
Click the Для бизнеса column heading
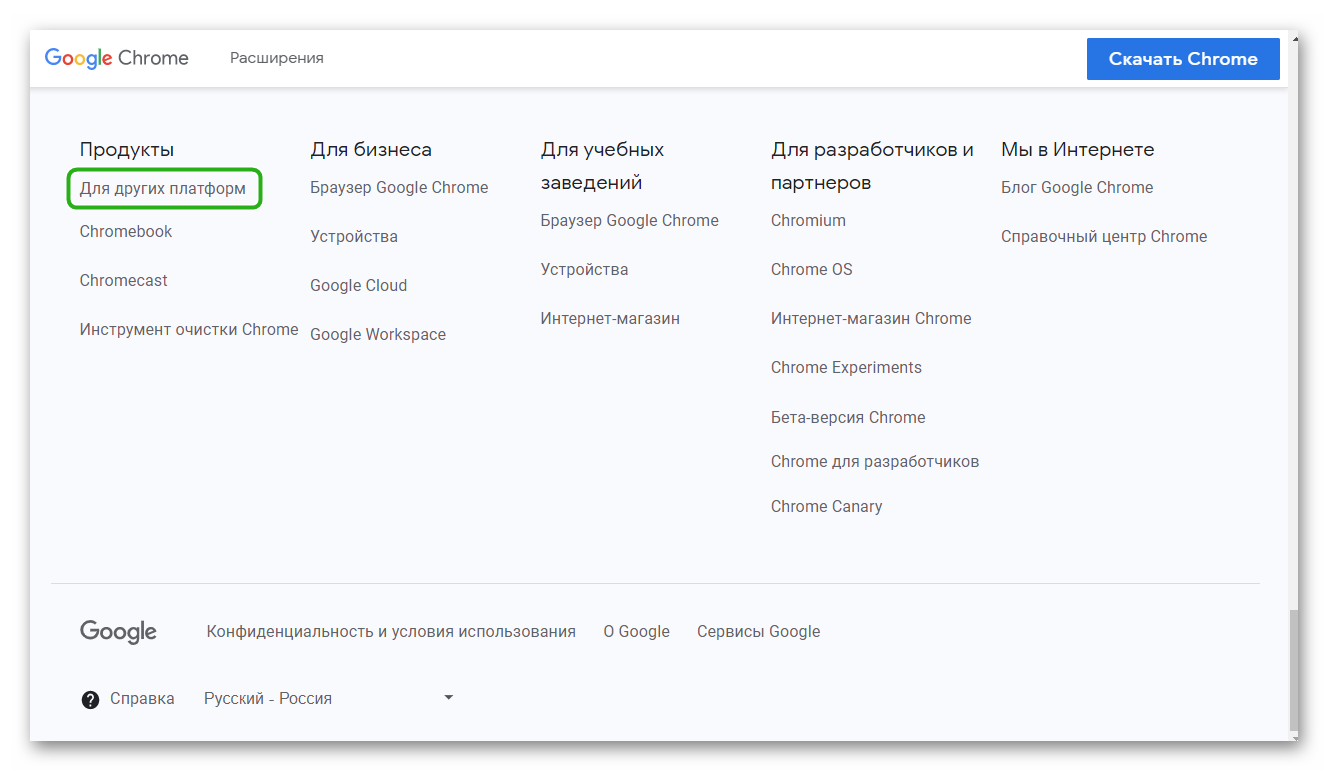click(371, 149)
